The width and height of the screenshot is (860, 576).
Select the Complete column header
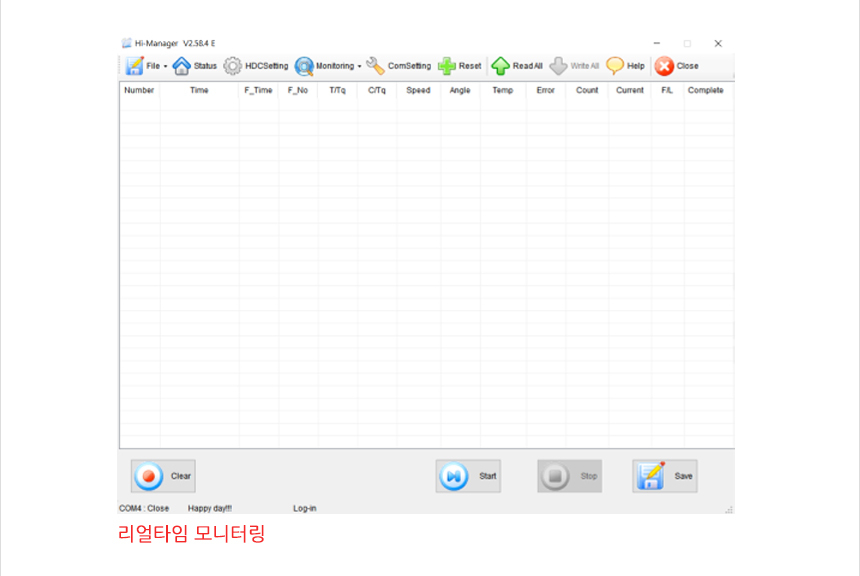coord(705,91)
